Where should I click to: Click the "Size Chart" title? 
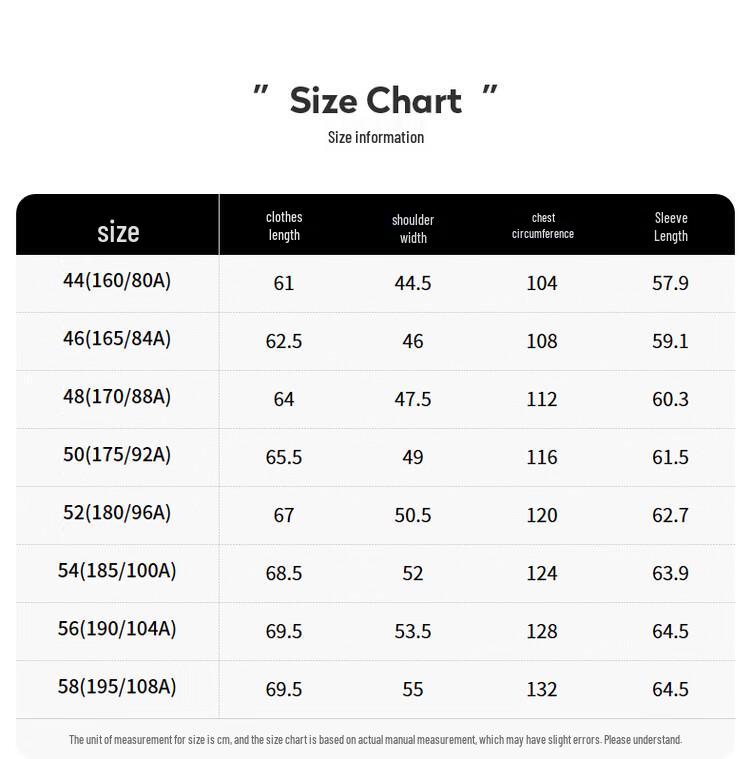tap(375, 100)
